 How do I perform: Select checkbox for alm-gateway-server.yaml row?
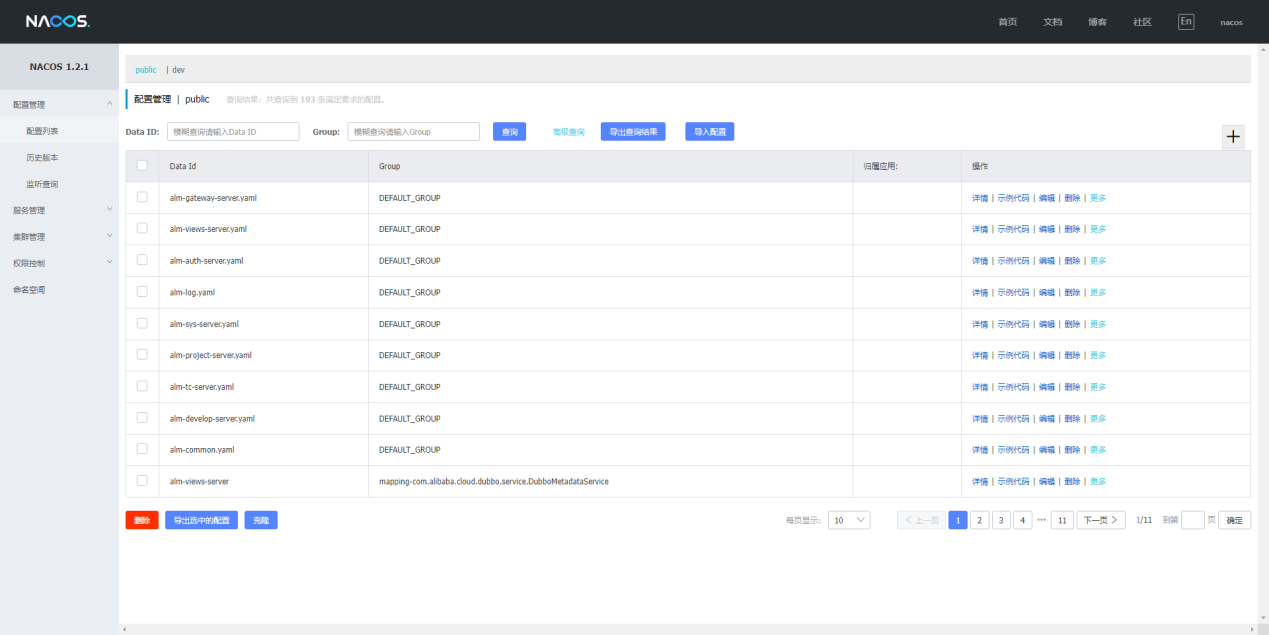[142, 197]
